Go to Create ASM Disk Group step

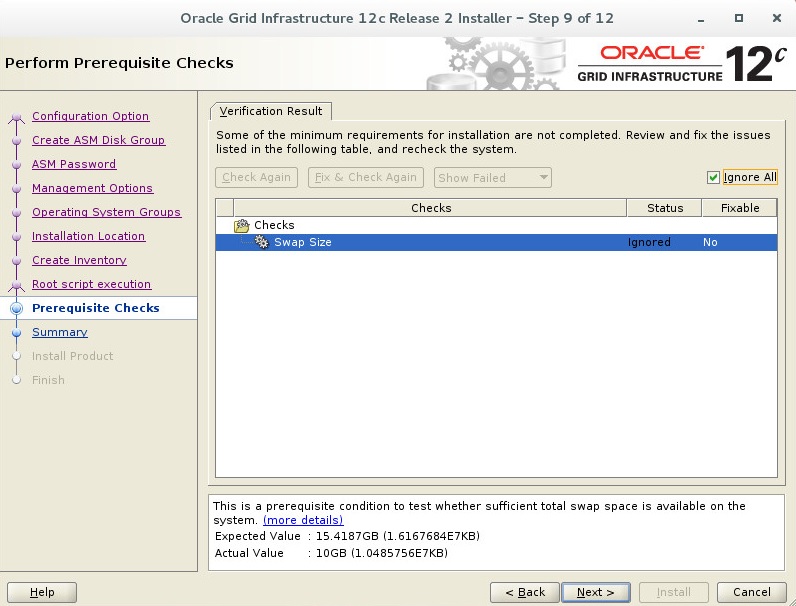[98, 140]
